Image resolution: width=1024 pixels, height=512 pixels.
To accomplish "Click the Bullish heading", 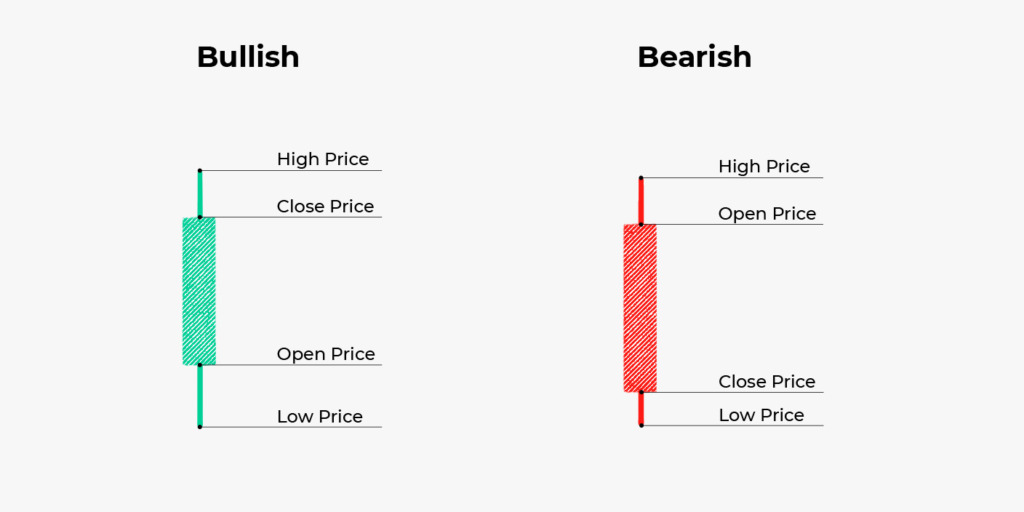I will click(248, 57).
